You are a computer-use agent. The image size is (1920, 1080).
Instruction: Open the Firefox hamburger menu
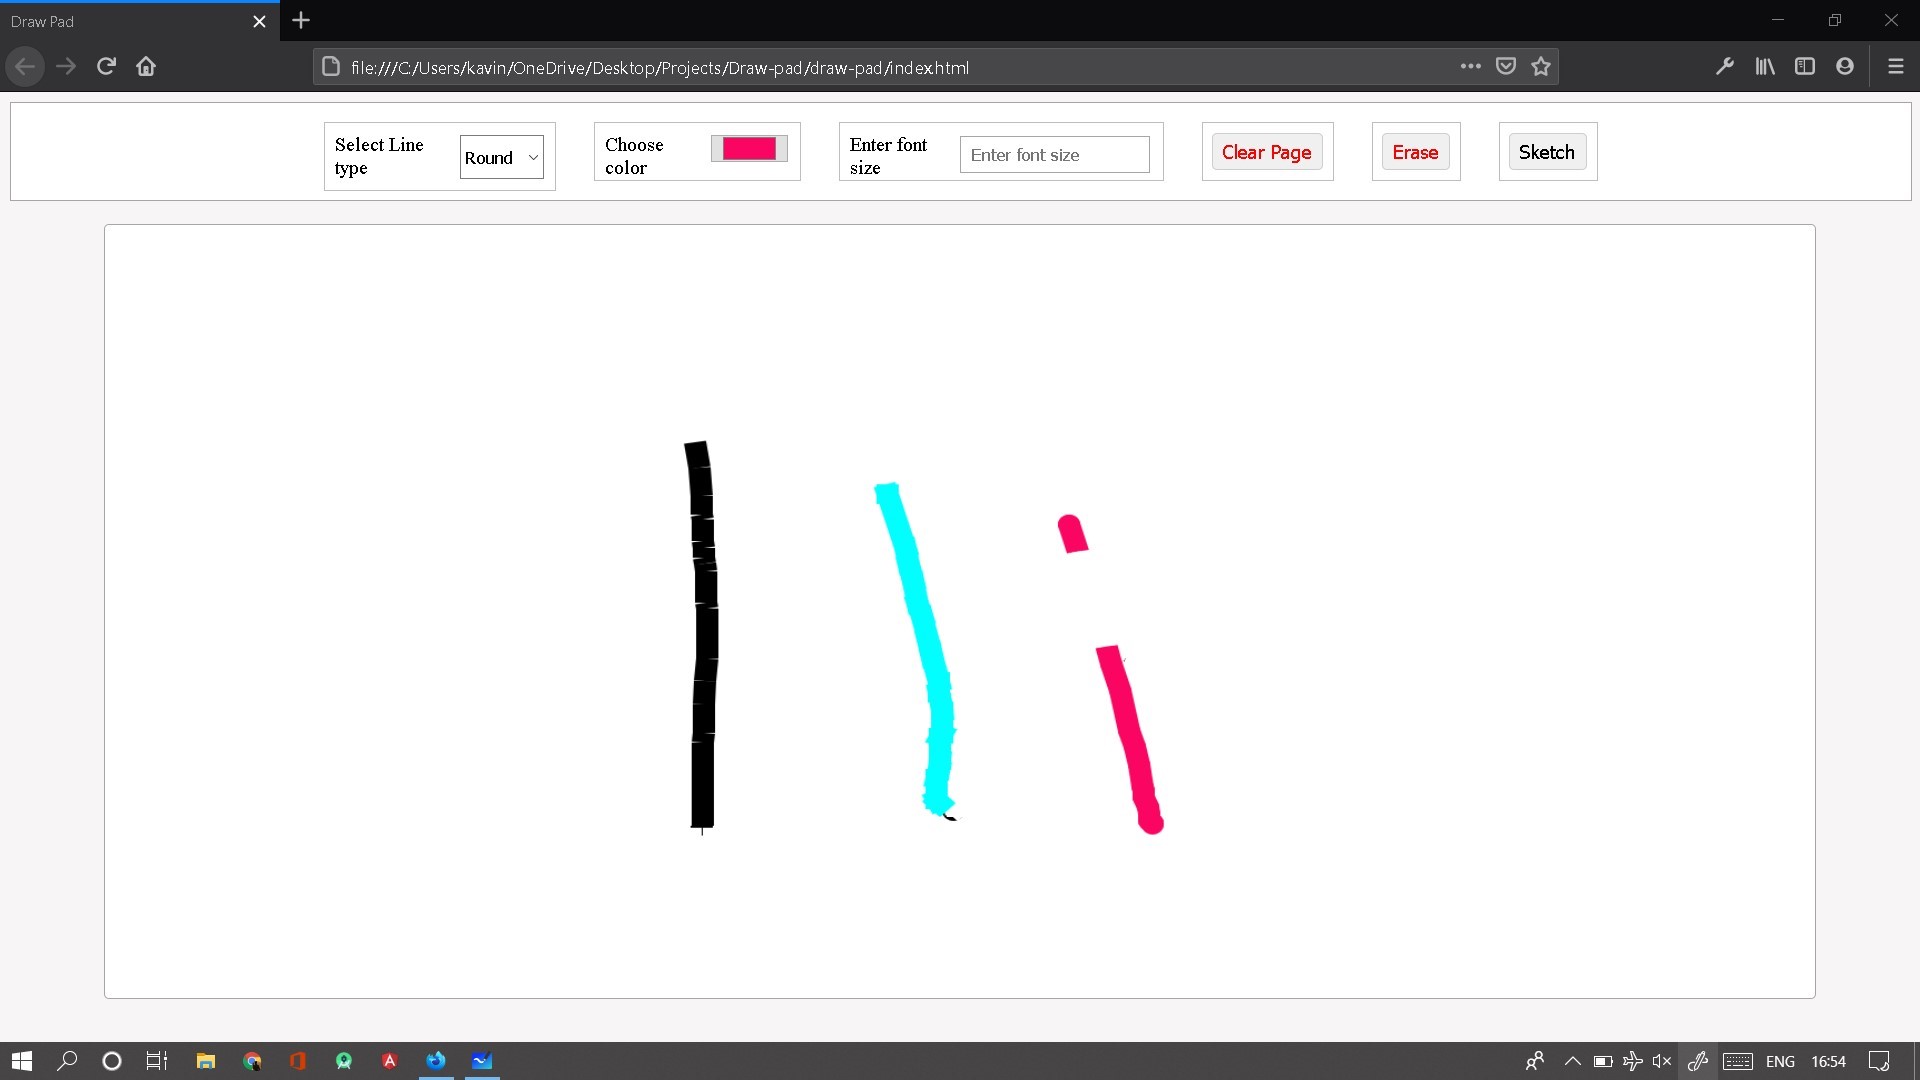click(1895, 66)
